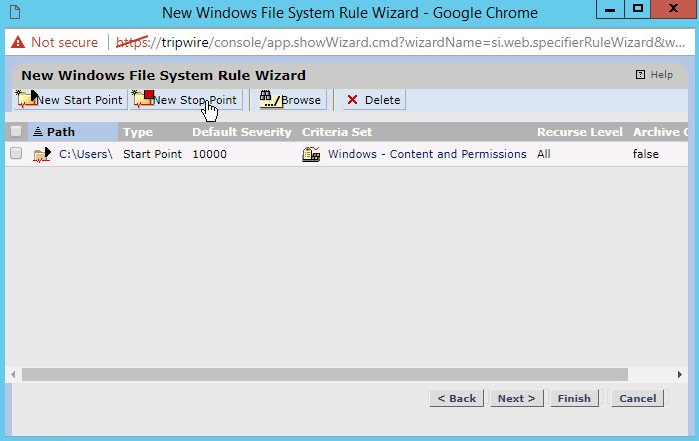Click the Chrome address bar URL

[400, 42]
